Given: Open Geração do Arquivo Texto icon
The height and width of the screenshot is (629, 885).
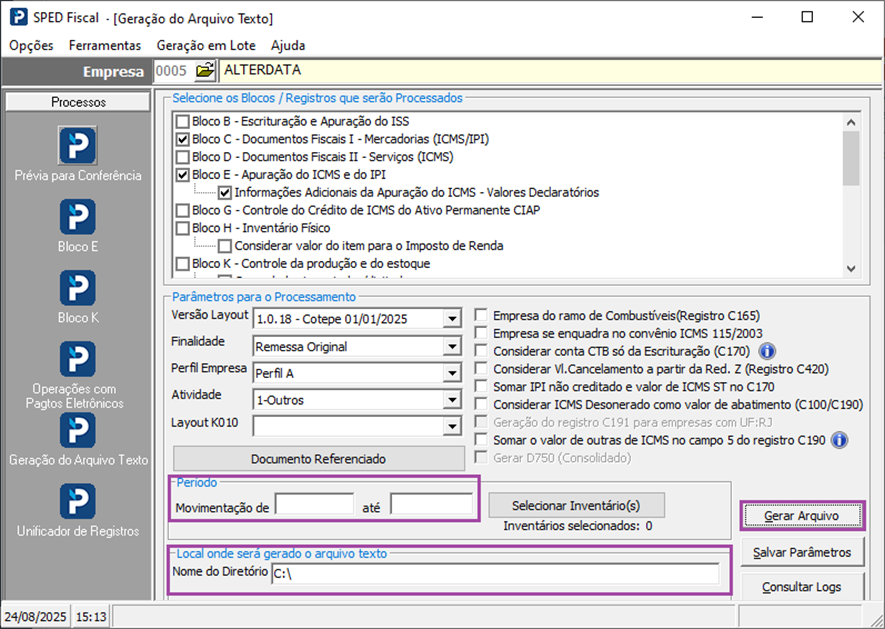Looking at the screenshot, I should [x=77, y=431].
